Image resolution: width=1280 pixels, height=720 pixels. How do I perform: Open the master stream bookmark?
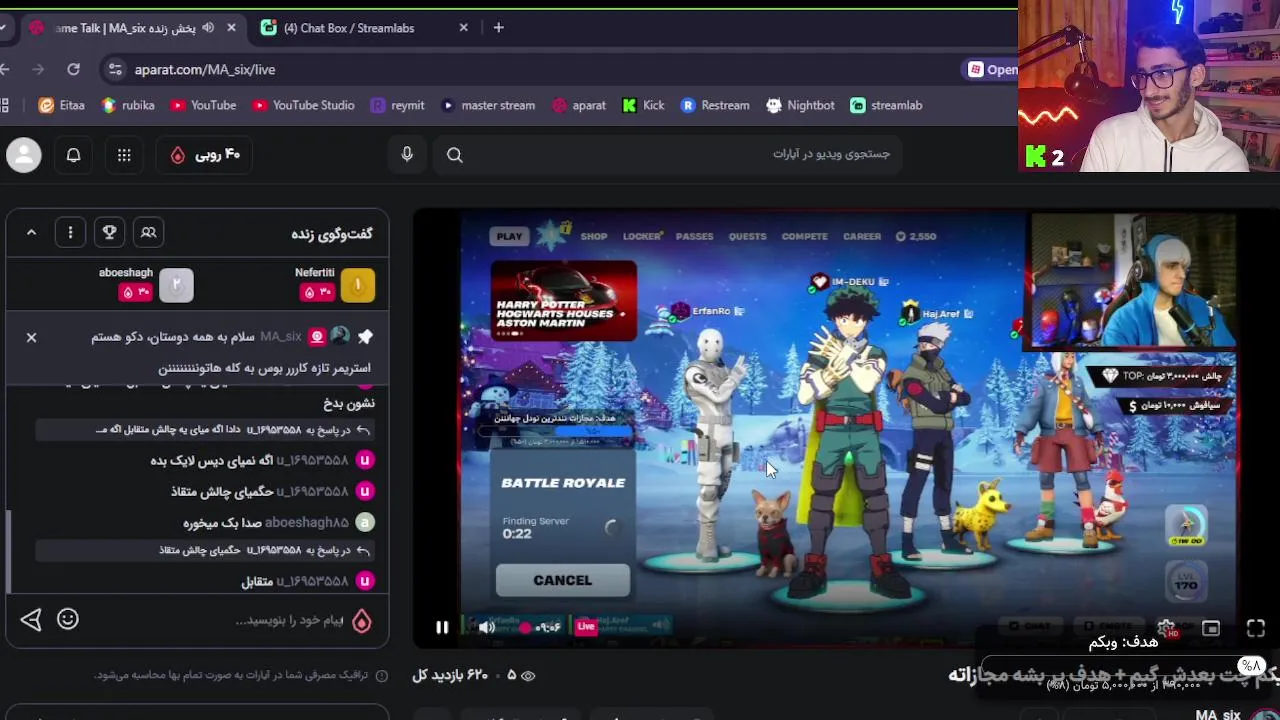[488, 105]
